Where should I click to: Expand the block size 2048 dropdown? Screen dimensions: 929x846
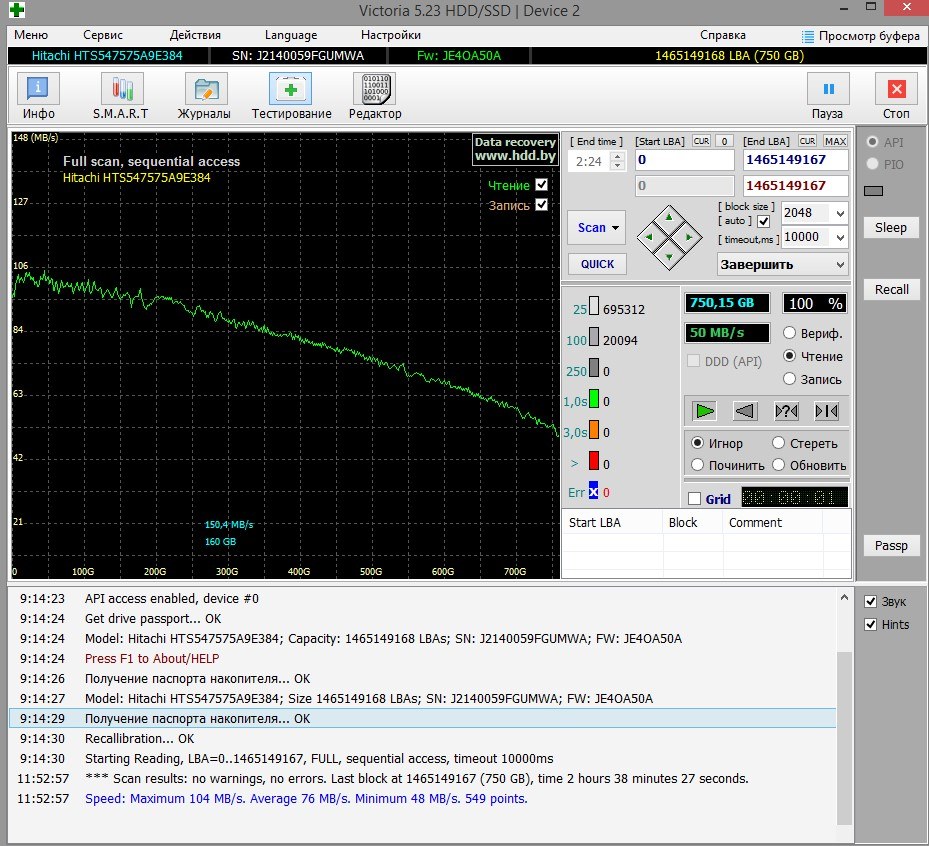coord(839,213)
